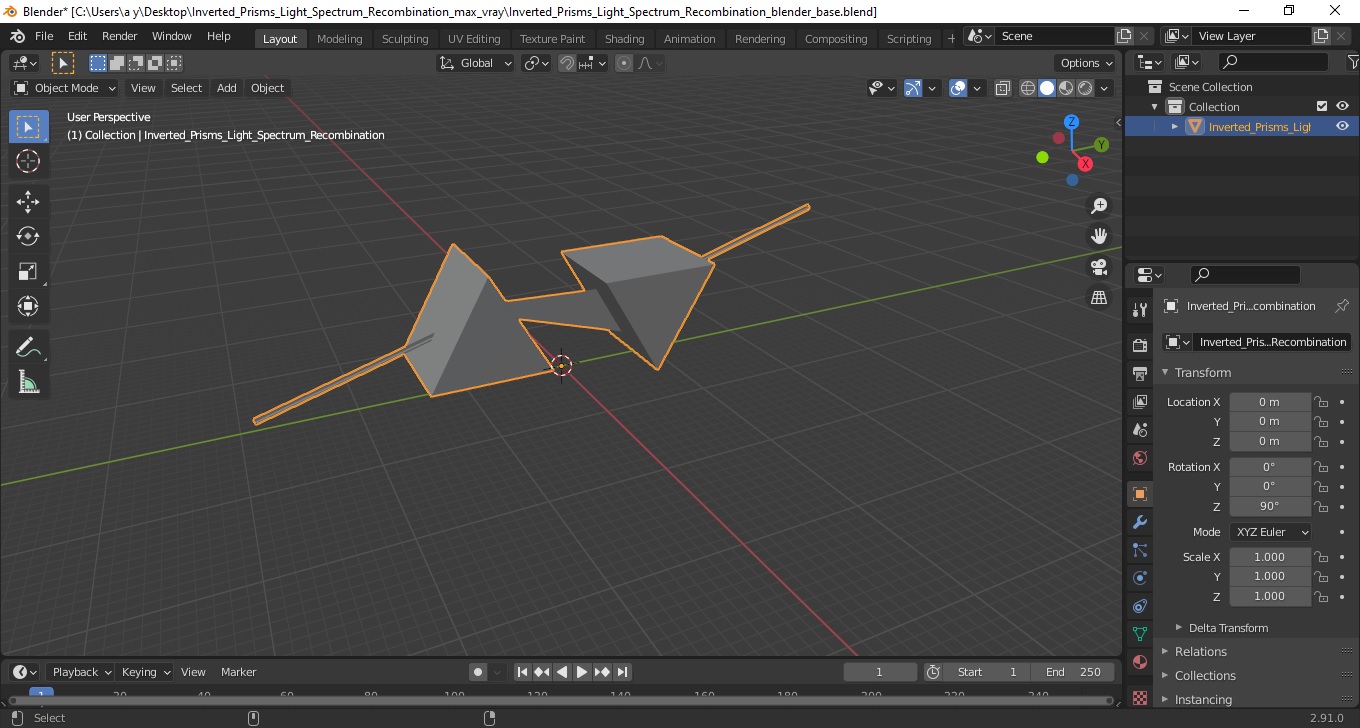Choose the Move tool

tap(28, 202)
